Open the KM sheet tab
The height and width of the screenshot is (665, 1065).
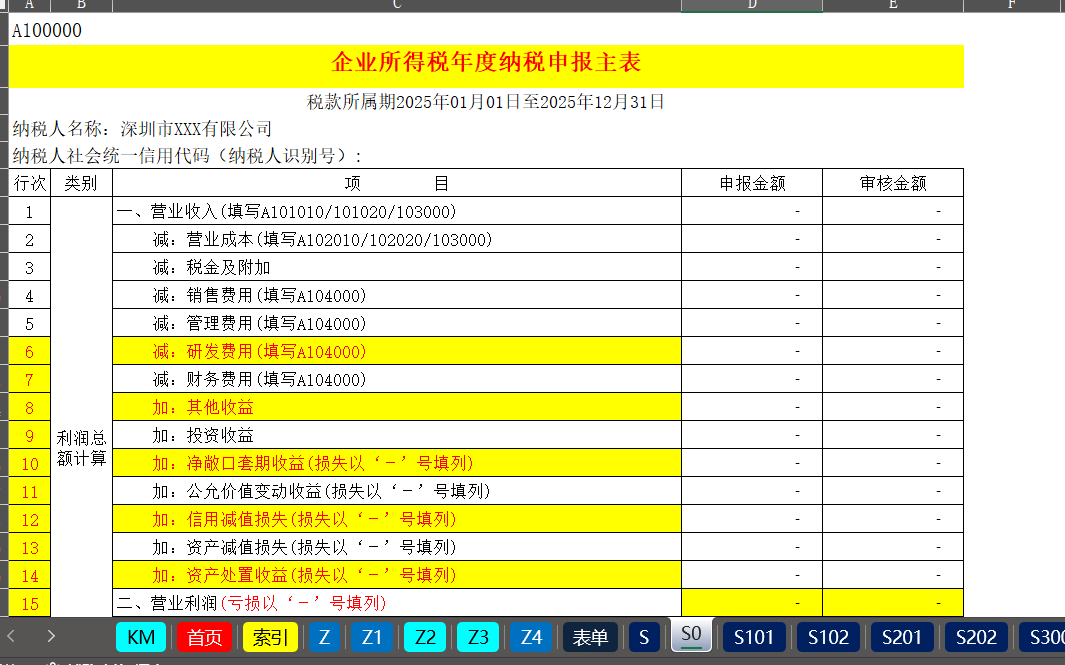[141, 637]
